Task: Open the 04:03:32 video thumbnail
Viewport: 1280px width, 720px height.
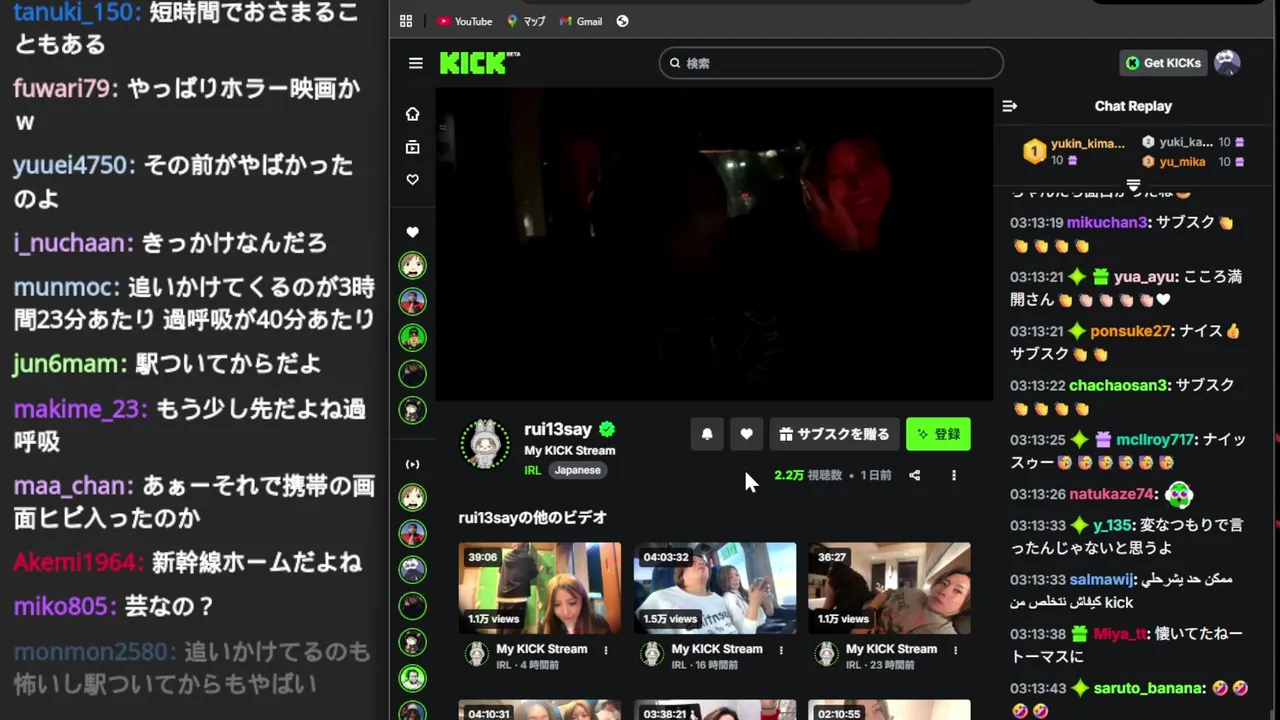Action: pos(715,588)
